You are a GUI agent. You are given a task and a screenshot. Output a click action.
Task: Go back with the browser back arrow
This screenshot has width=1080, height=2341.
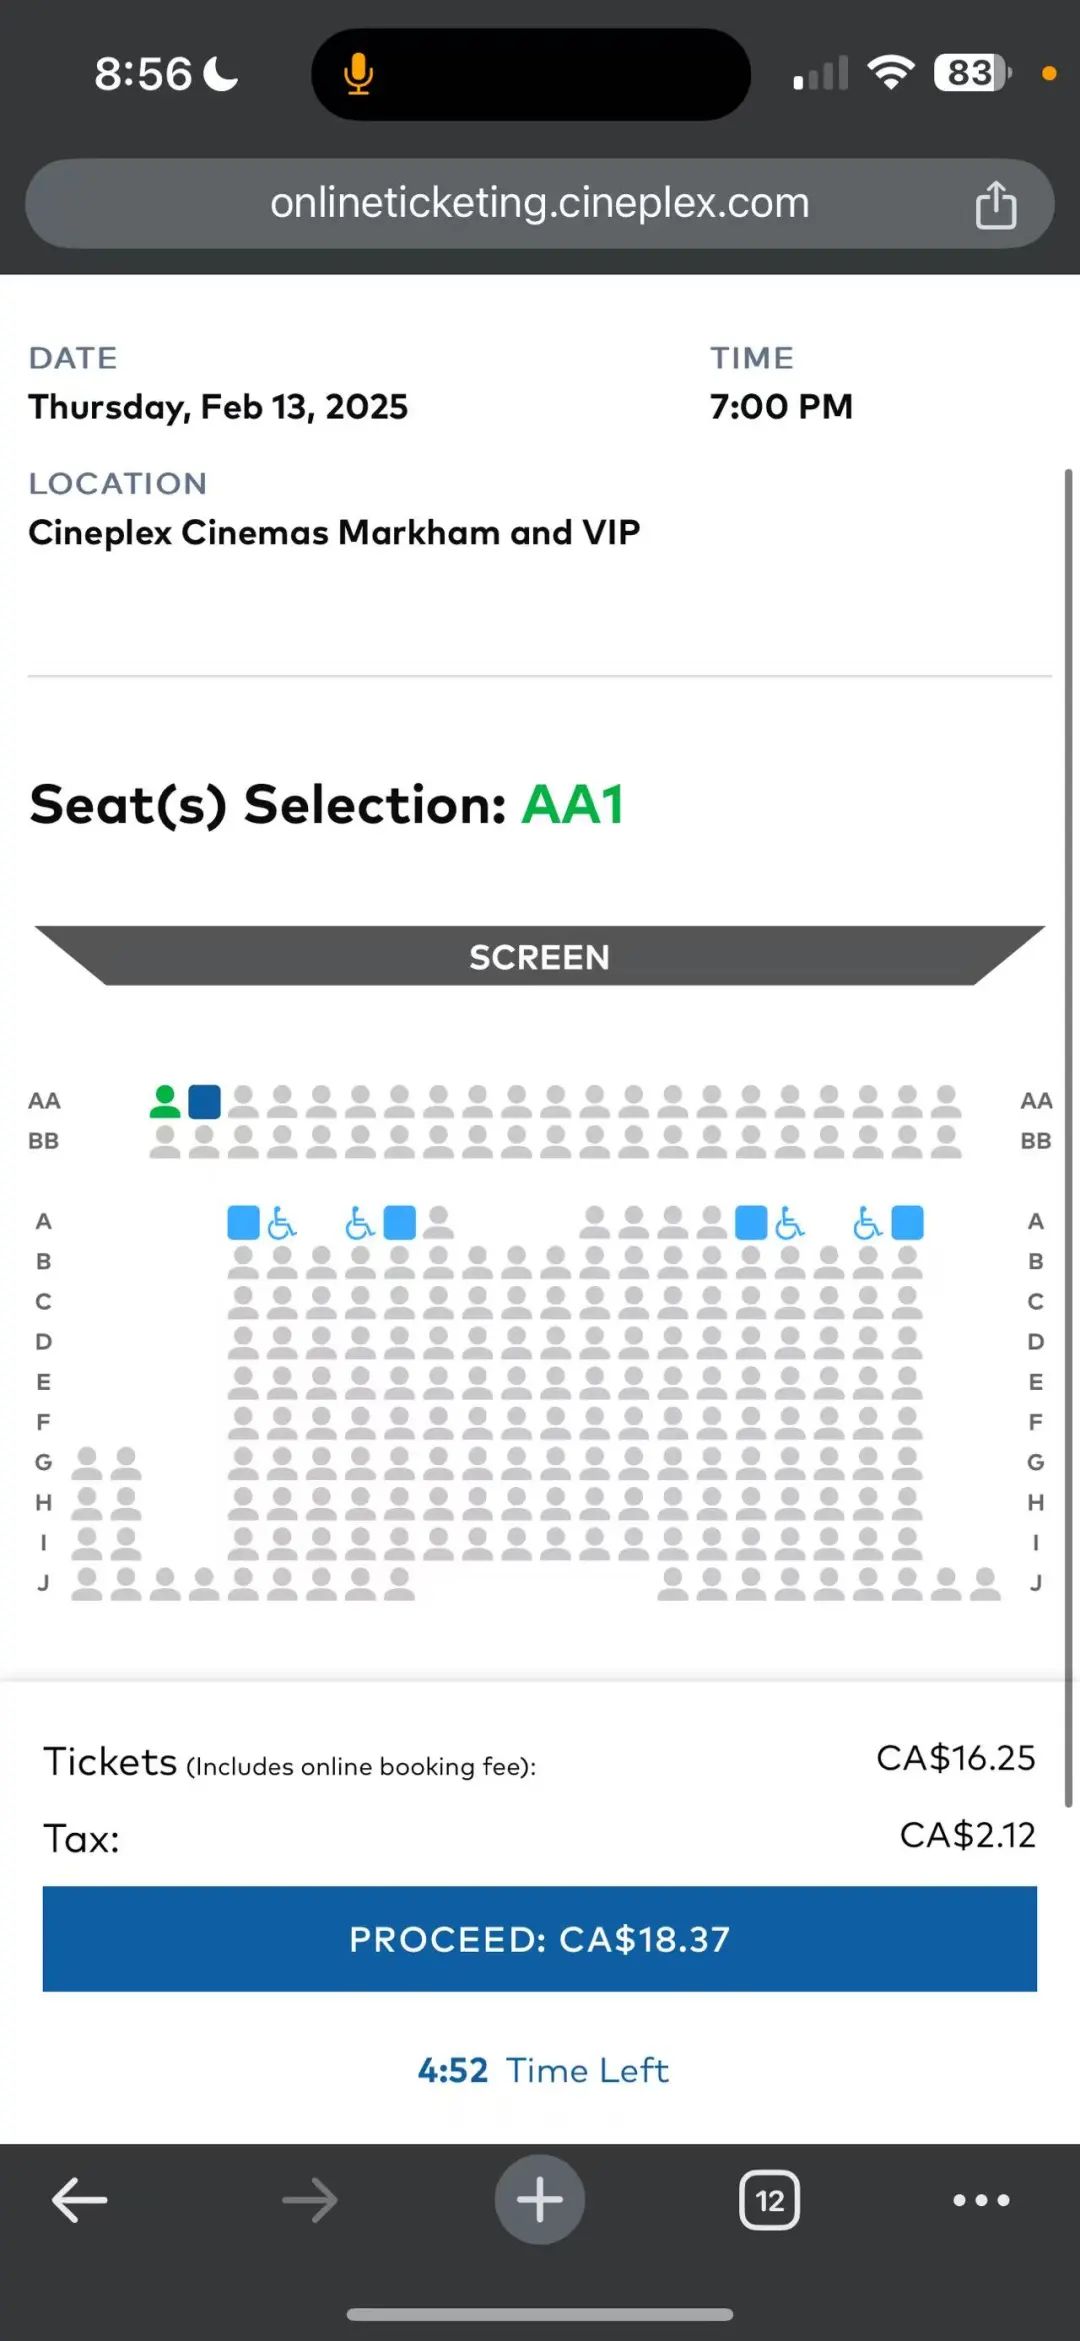tap(80, 2200)
